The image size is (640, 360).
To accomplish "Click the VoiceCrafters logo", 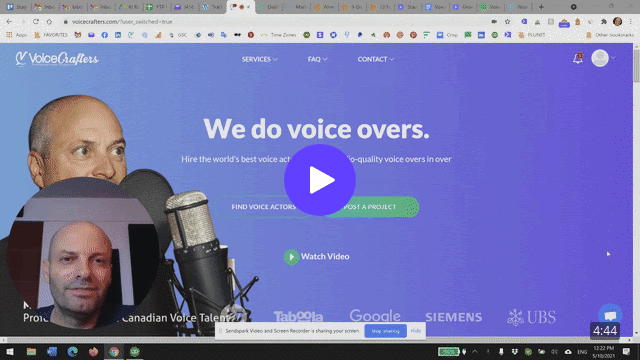I will (x=57, y=59).
